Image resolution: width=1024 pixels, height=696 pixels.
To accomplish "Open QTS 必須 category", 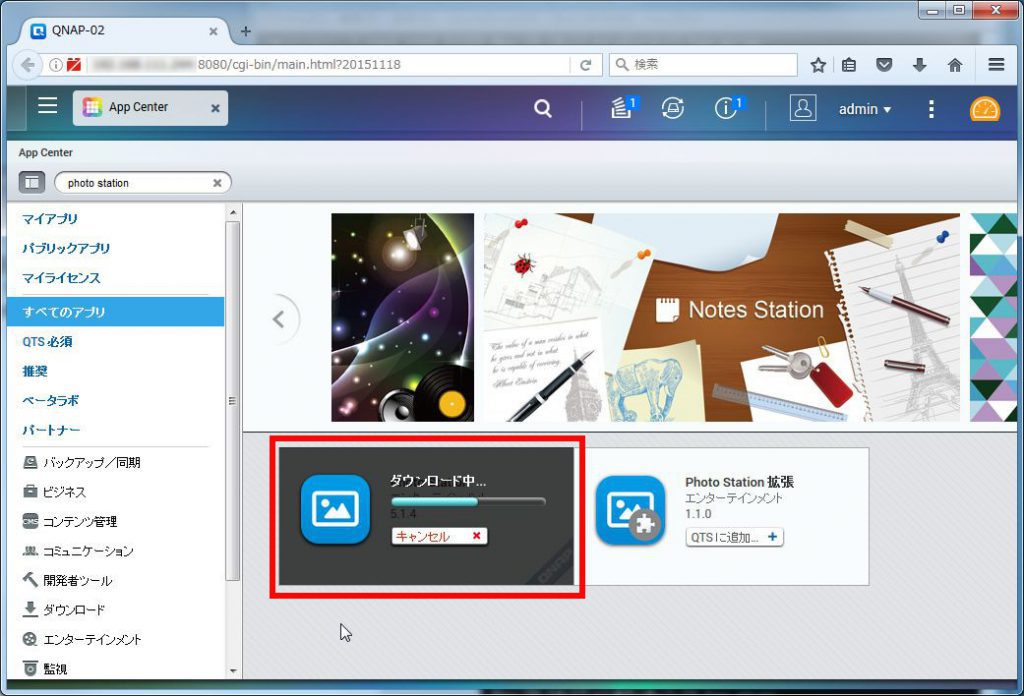I will coord(47,341).
